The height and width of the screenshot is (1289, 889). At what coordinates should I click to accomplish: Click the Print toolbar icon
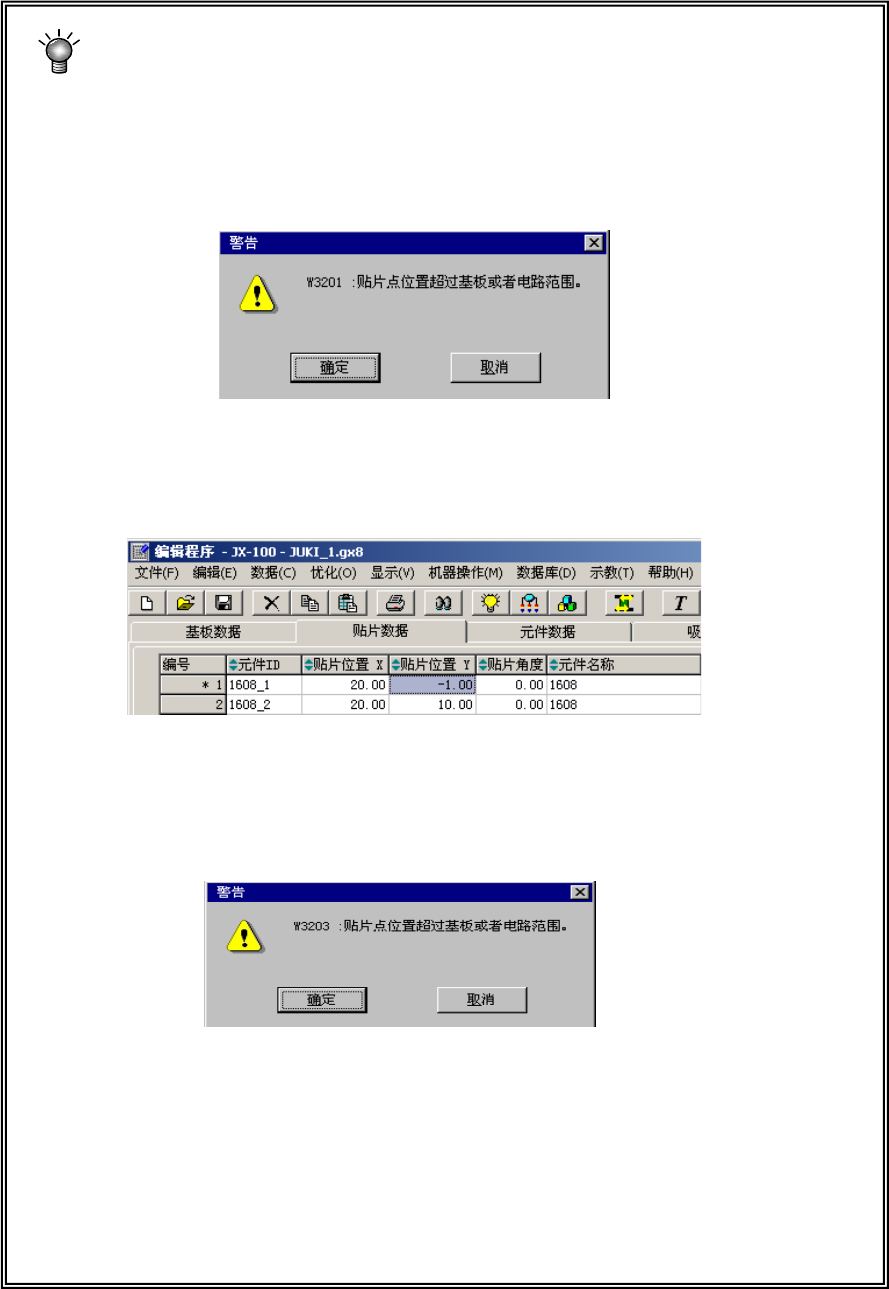click(395, 603)
